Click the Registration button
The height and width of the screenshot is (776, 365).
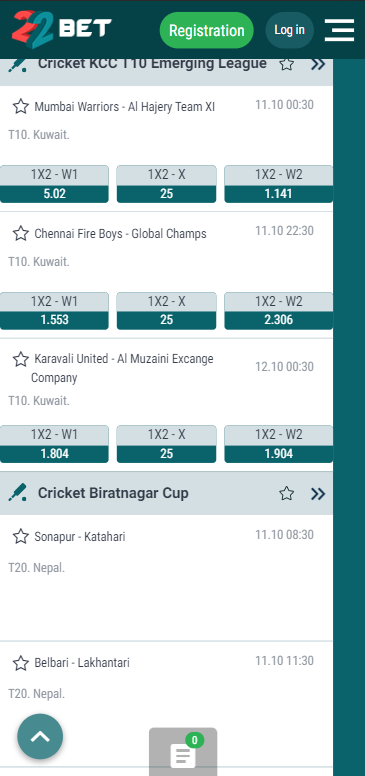point(206,30)
